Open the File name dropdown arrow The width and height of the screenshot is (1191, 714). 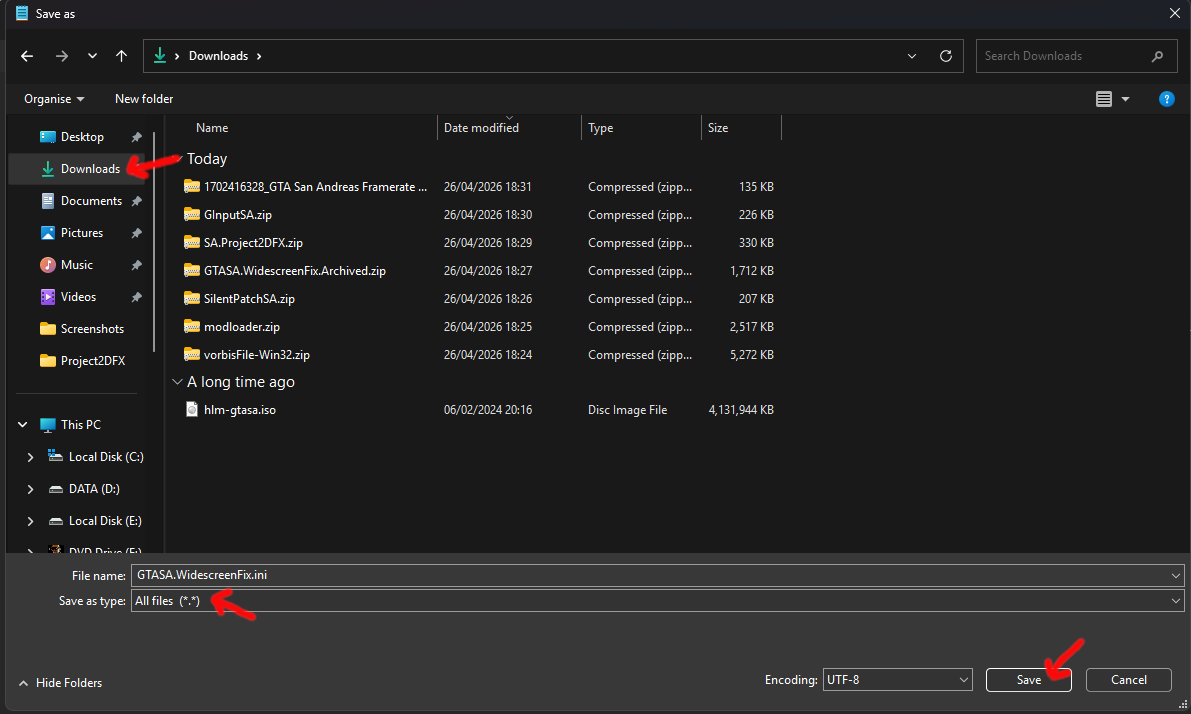pos(1176,575)
